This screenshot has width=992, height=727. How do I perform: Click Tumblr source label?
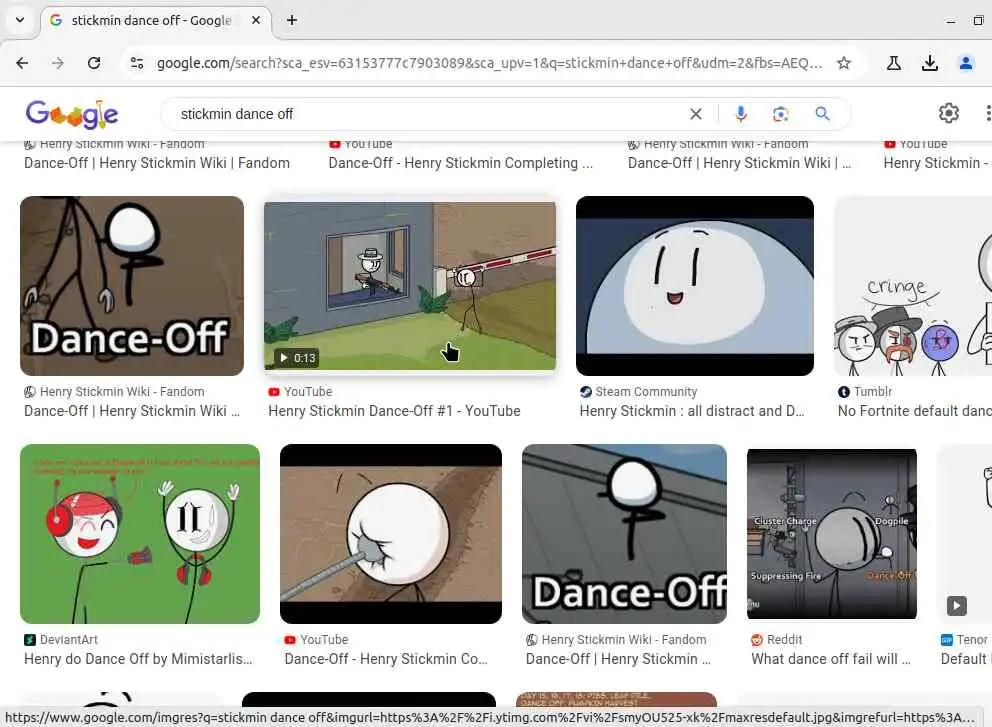click(872, 392)
